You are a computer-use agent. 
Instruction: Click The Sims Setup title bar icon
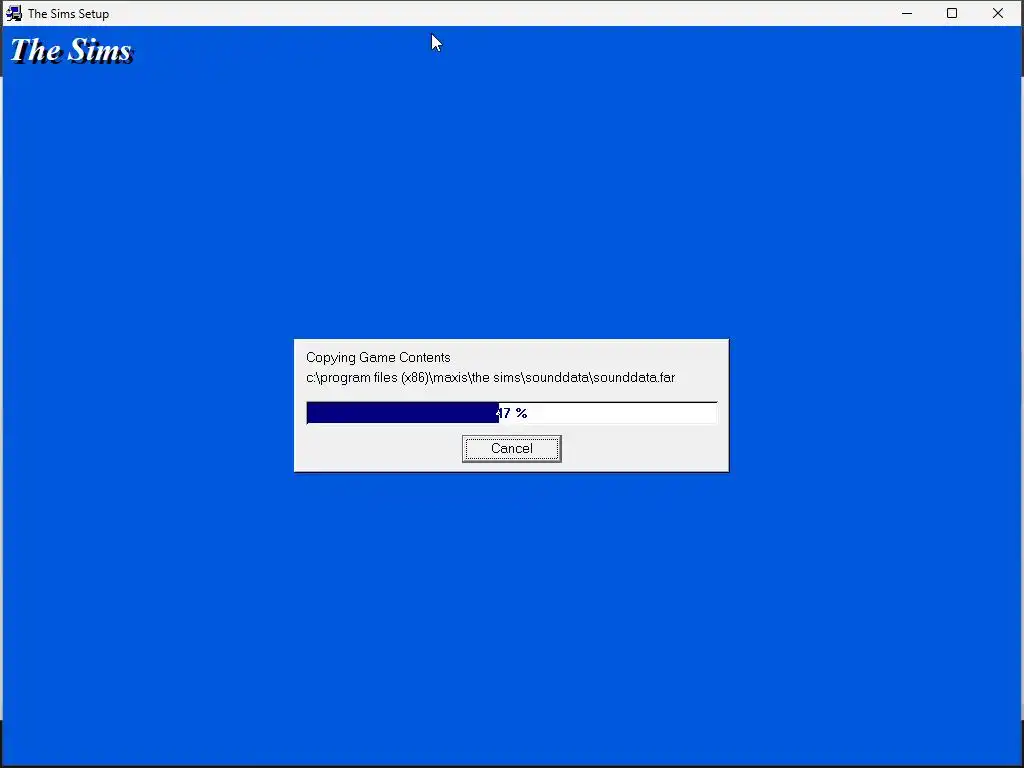point(14,13)
